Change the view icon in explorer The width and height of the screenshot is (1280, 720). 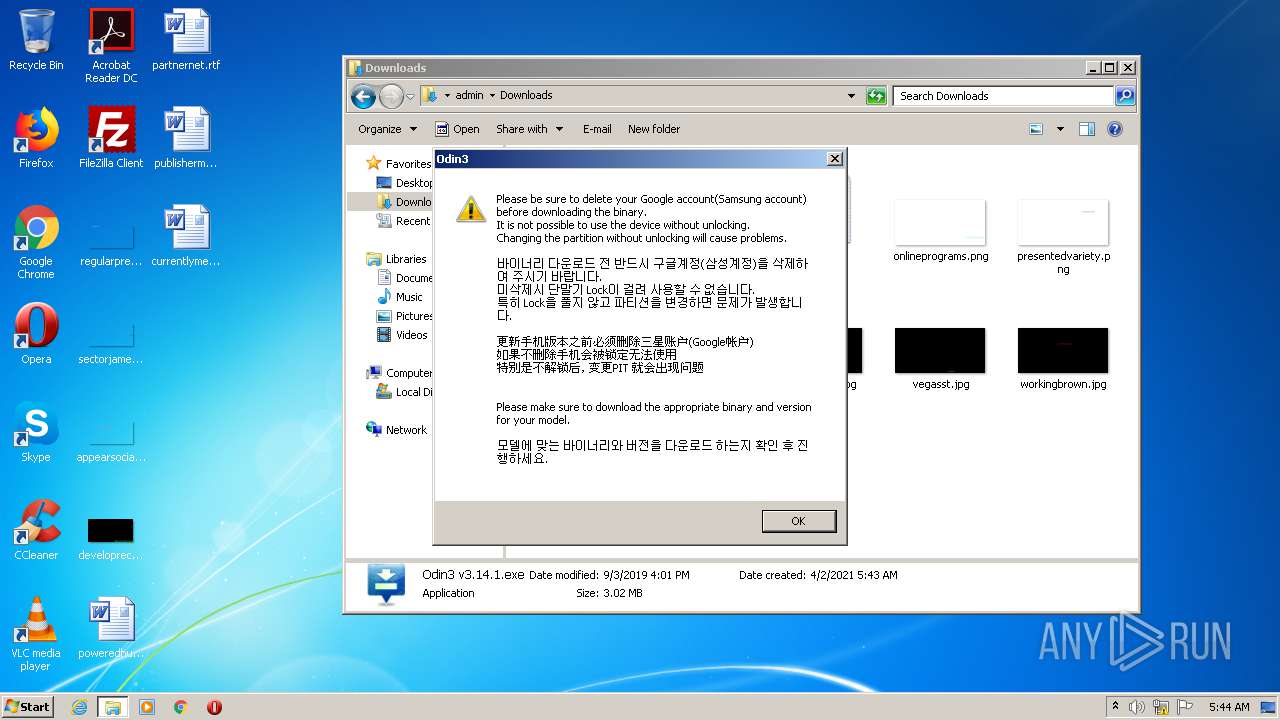coord(1036,129)
